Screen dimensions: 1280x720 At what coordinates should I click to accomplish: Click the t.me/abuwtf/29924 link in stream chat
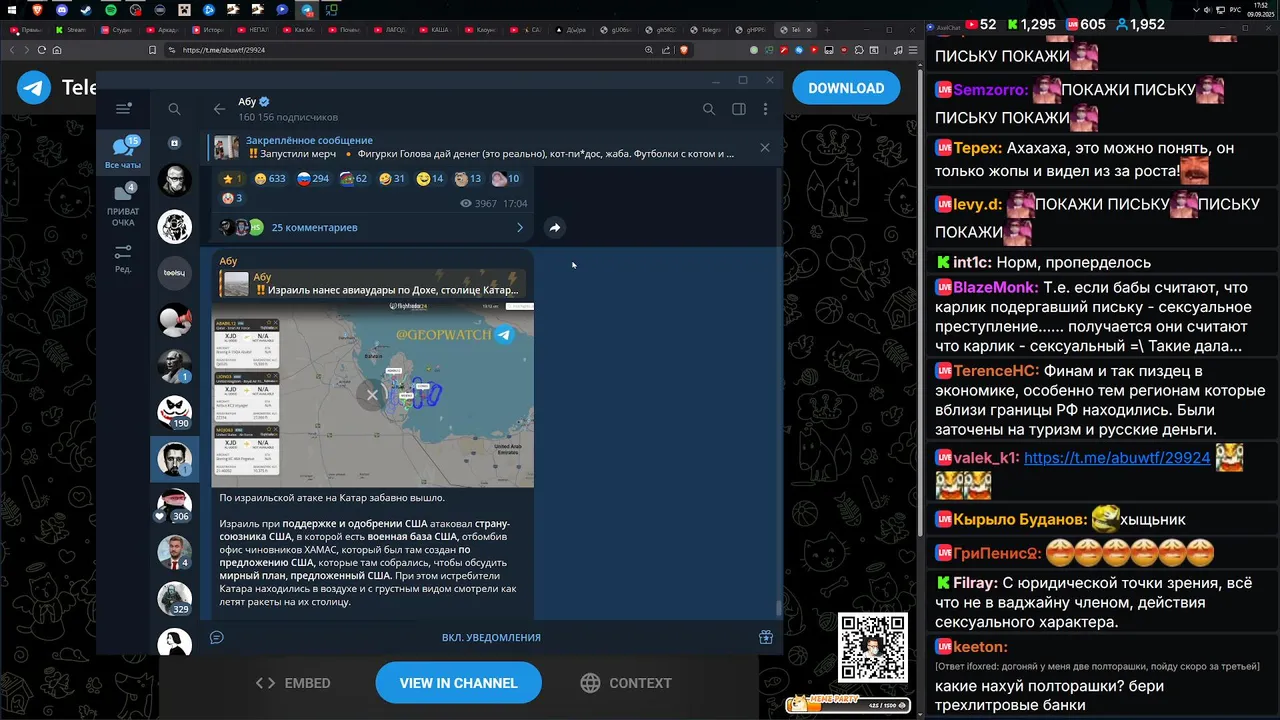pyautogui.click(x=1117, y=458)
